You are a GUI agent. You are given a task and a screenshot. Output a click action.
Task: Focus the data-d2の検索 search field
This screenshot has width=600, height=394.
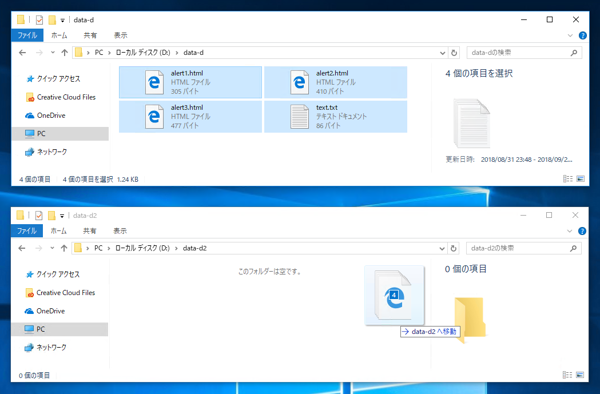click(523, 249)
